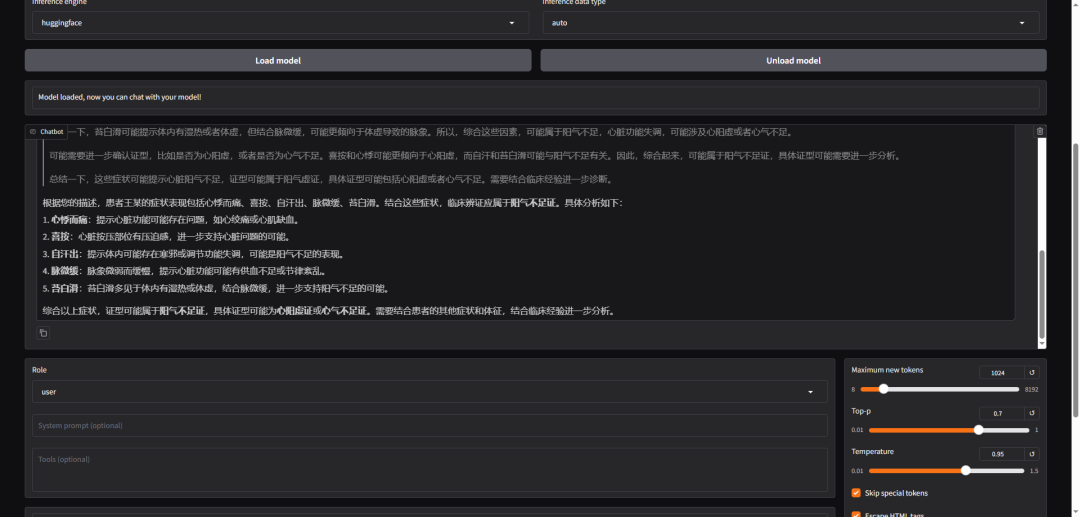Viewport: 1080px width, 517px height.
Task: Click the Maximum new tokens number box 1024
Action: click(x=1001, y=372)
